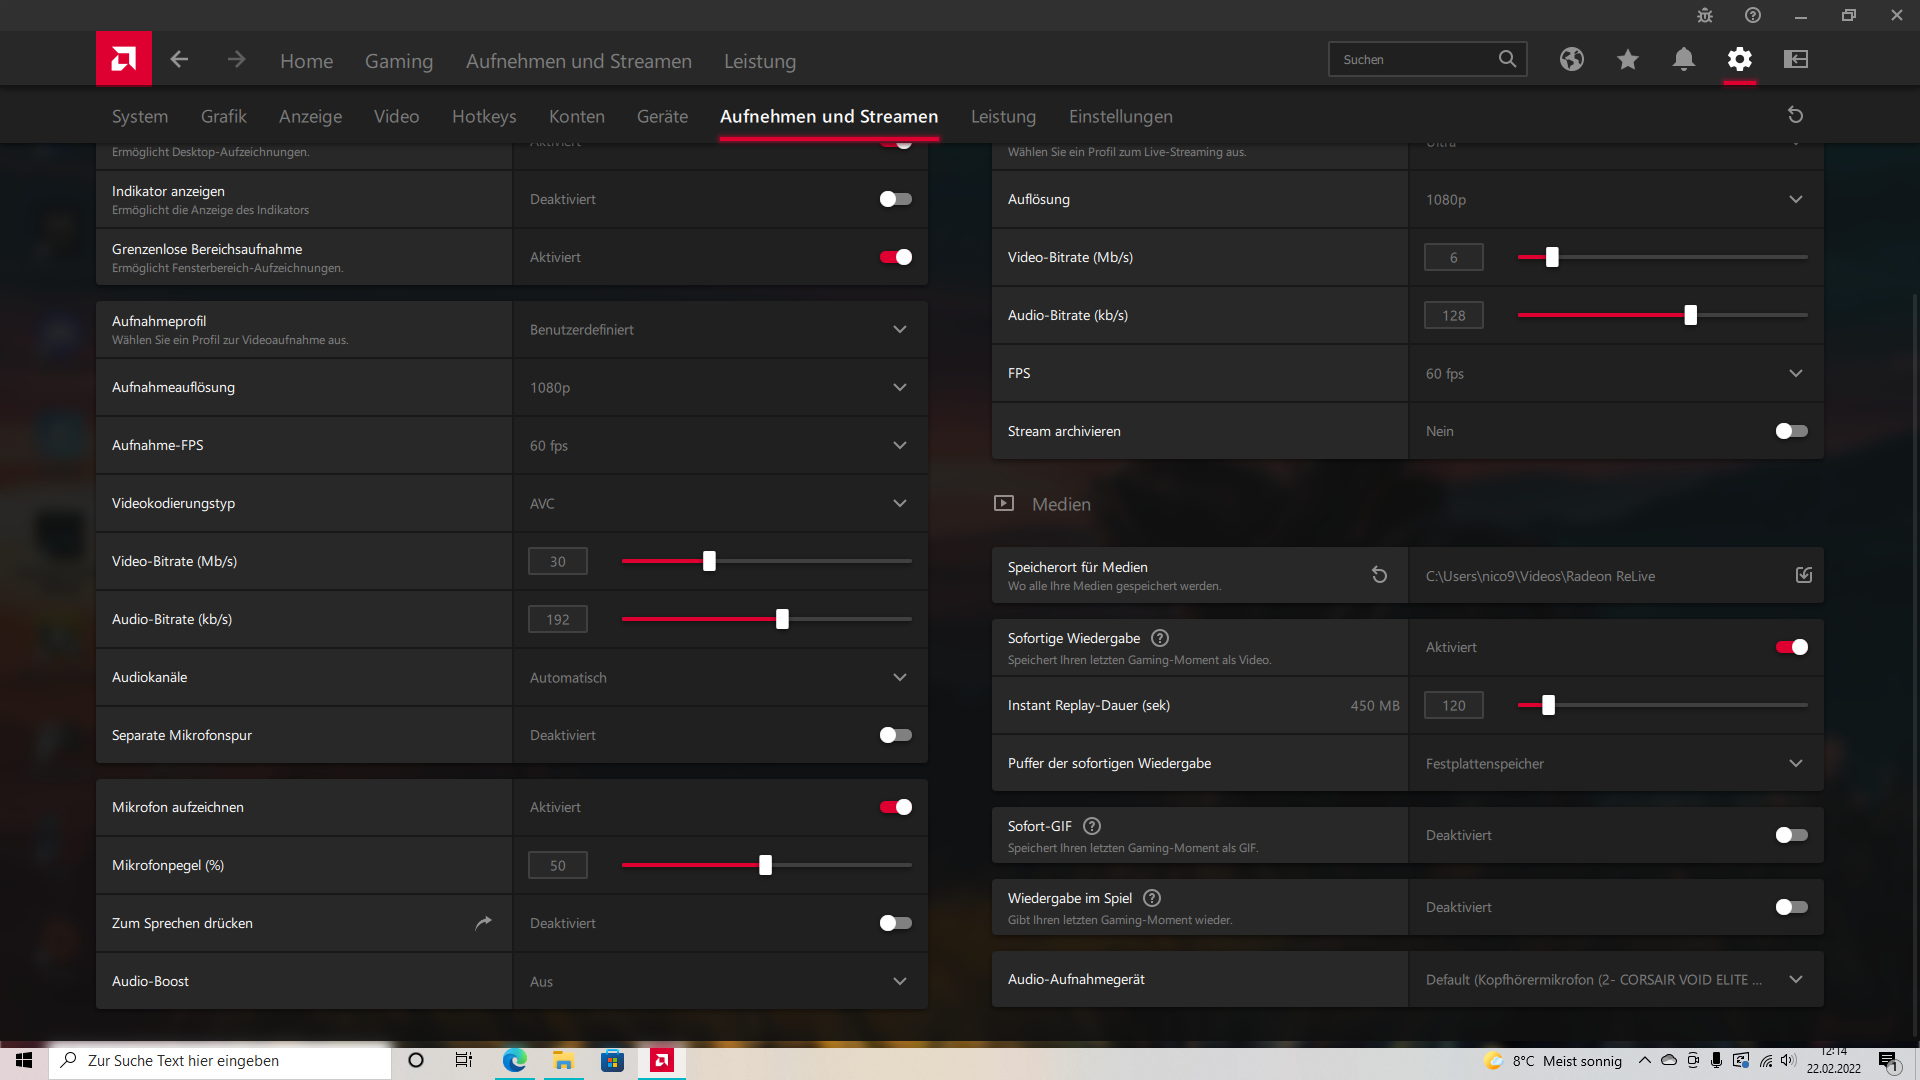Screen dimensions: 1920x1080
Task: Switch to Hotkeys tab
Action: (484, 116)
